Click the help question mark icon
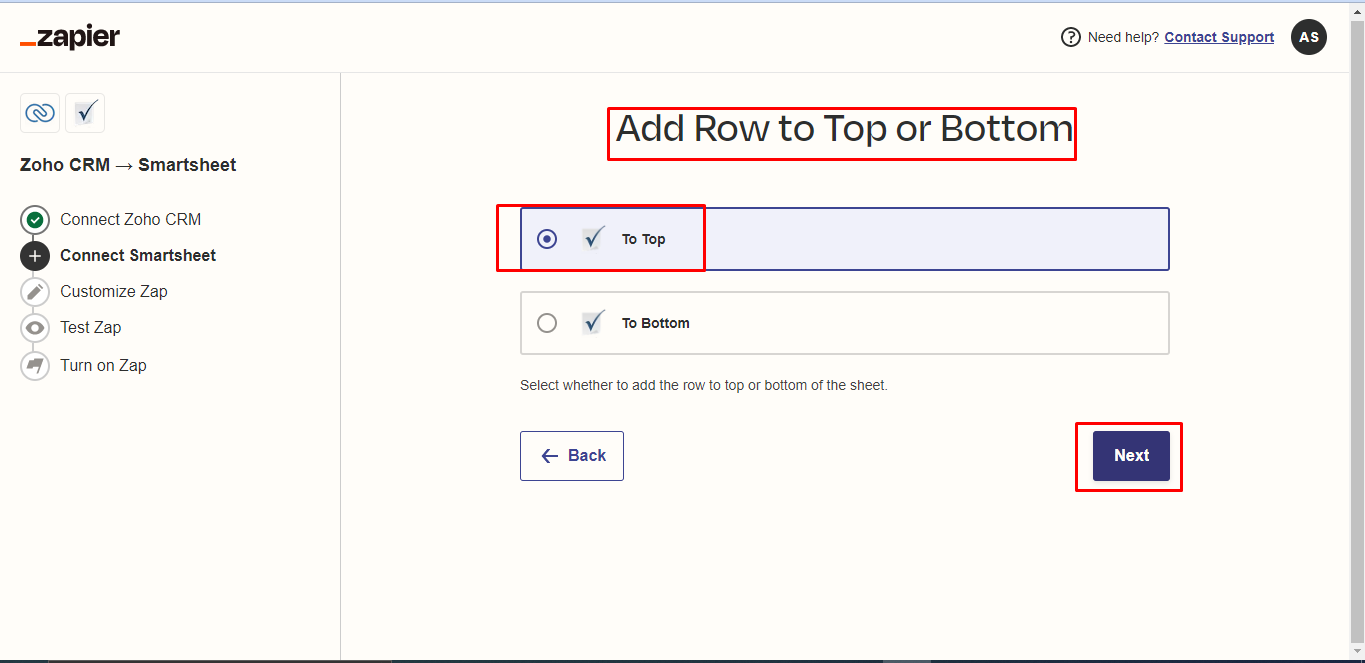The width and height of the screenshot is (1365, 663). pos(1071,37)
